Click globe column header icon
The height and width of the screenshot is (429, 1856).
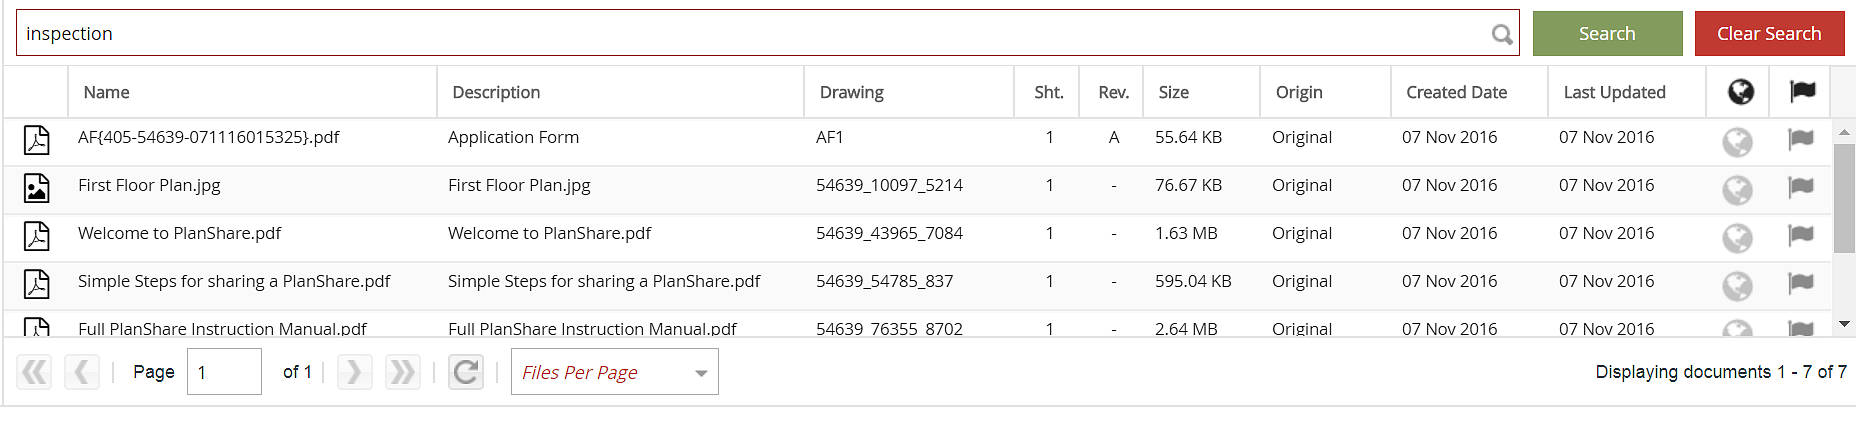(1740, 92)
